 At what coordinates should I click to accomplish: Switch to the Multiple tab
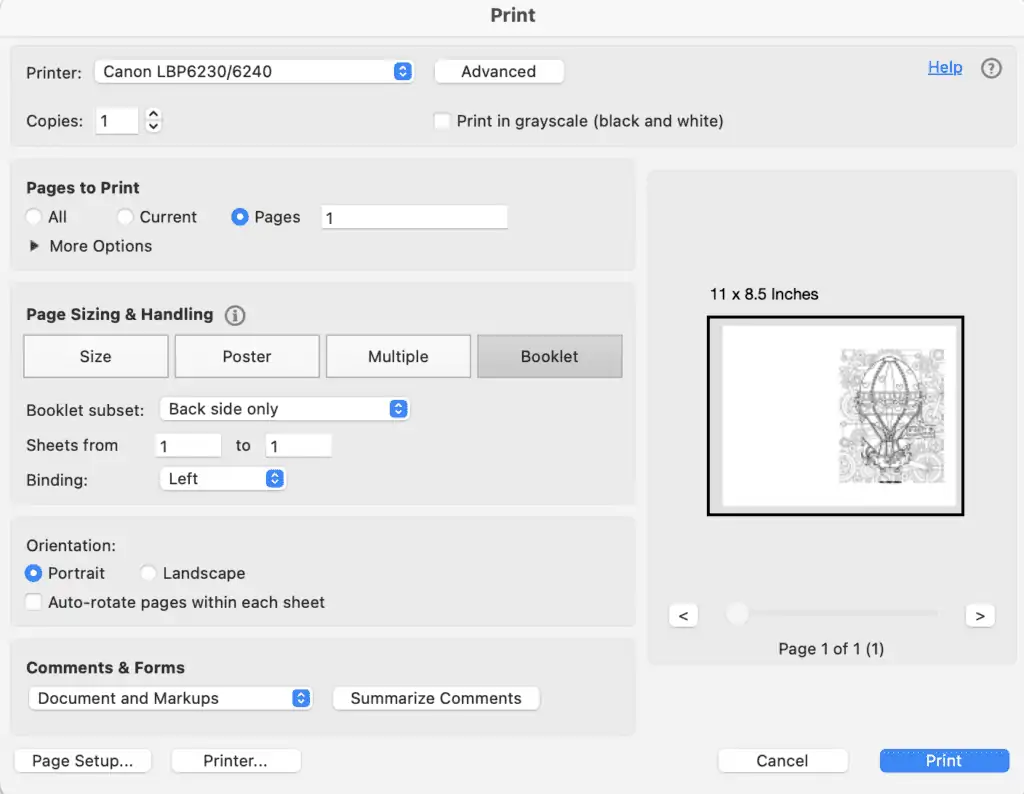[398, 357]
